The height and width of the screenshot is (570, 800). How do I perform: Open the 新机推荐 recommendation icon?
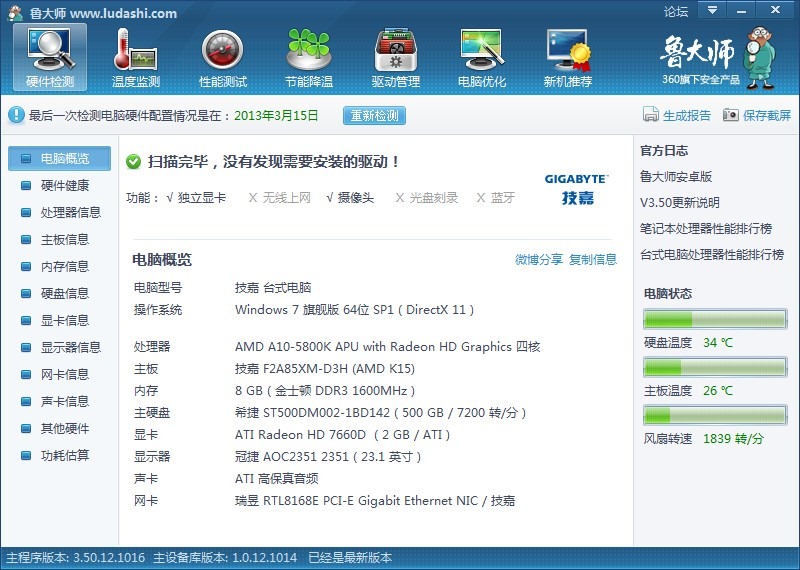(568, 57)
